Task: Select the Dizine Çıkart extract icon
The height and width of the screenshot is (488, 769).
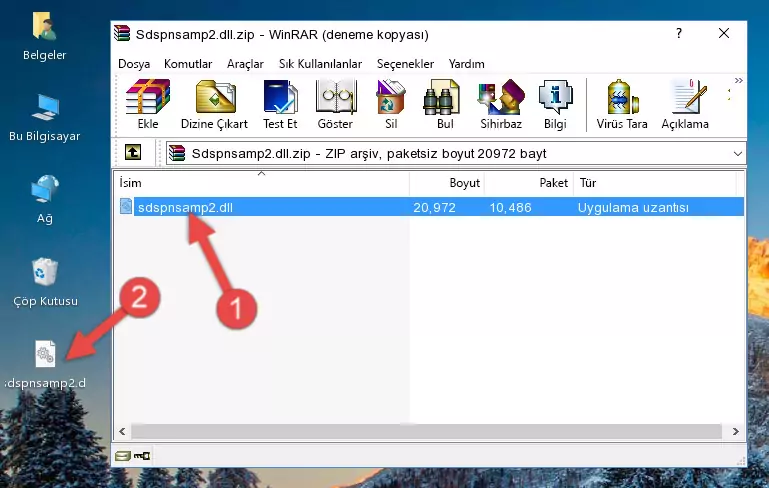Action: (x=214, y=104)
